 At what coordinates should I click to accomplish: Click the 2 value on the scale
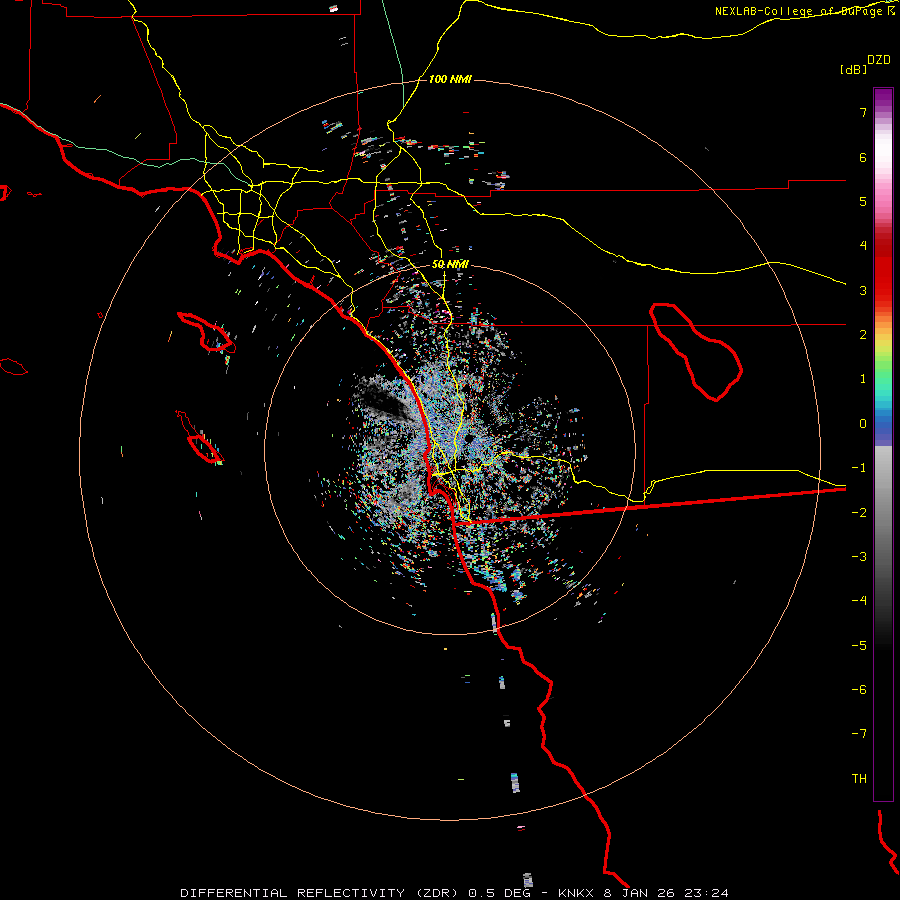(x=863, y=335)
